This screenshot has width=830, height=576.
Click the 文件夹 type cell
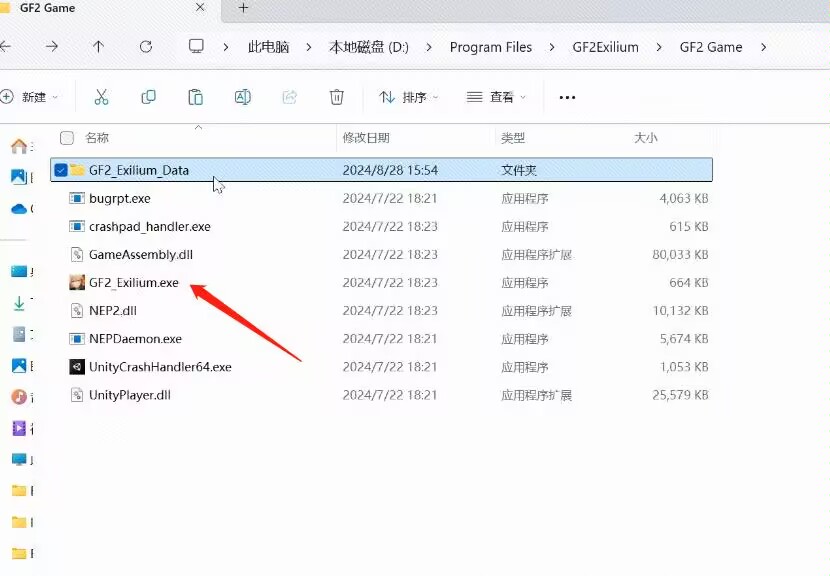pyautogui.click(x=519, y=170)
